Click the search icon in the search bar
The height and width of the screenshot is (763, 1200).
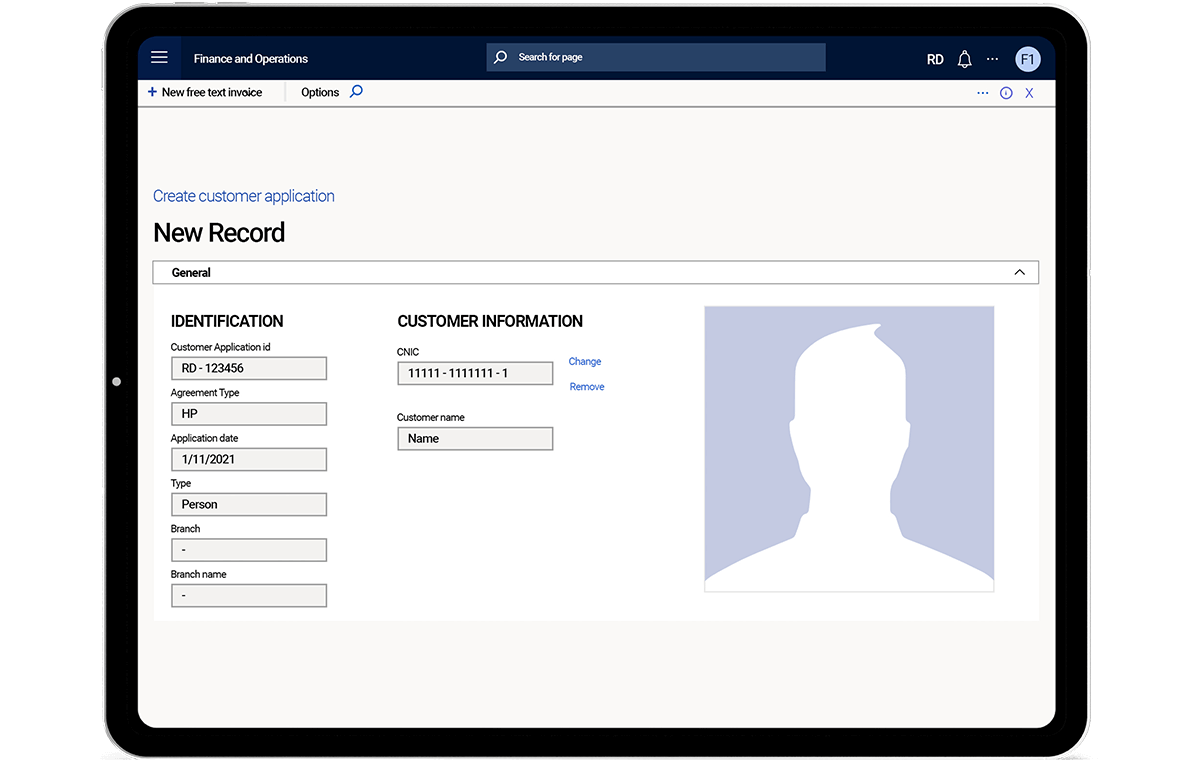click(500, 57)
